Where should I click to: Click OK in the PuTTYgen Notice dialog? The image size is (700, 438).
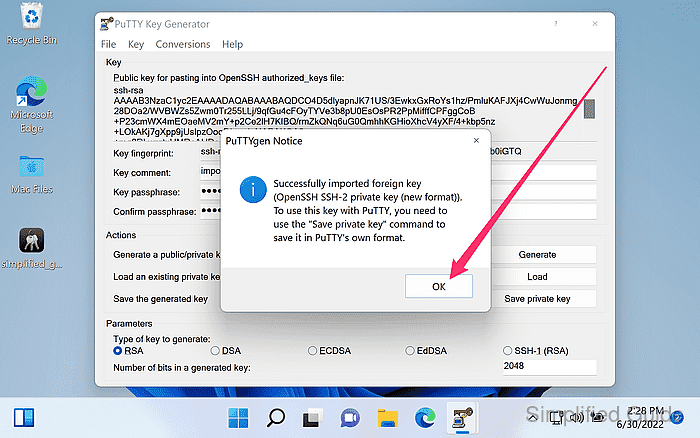click(438, 286)
